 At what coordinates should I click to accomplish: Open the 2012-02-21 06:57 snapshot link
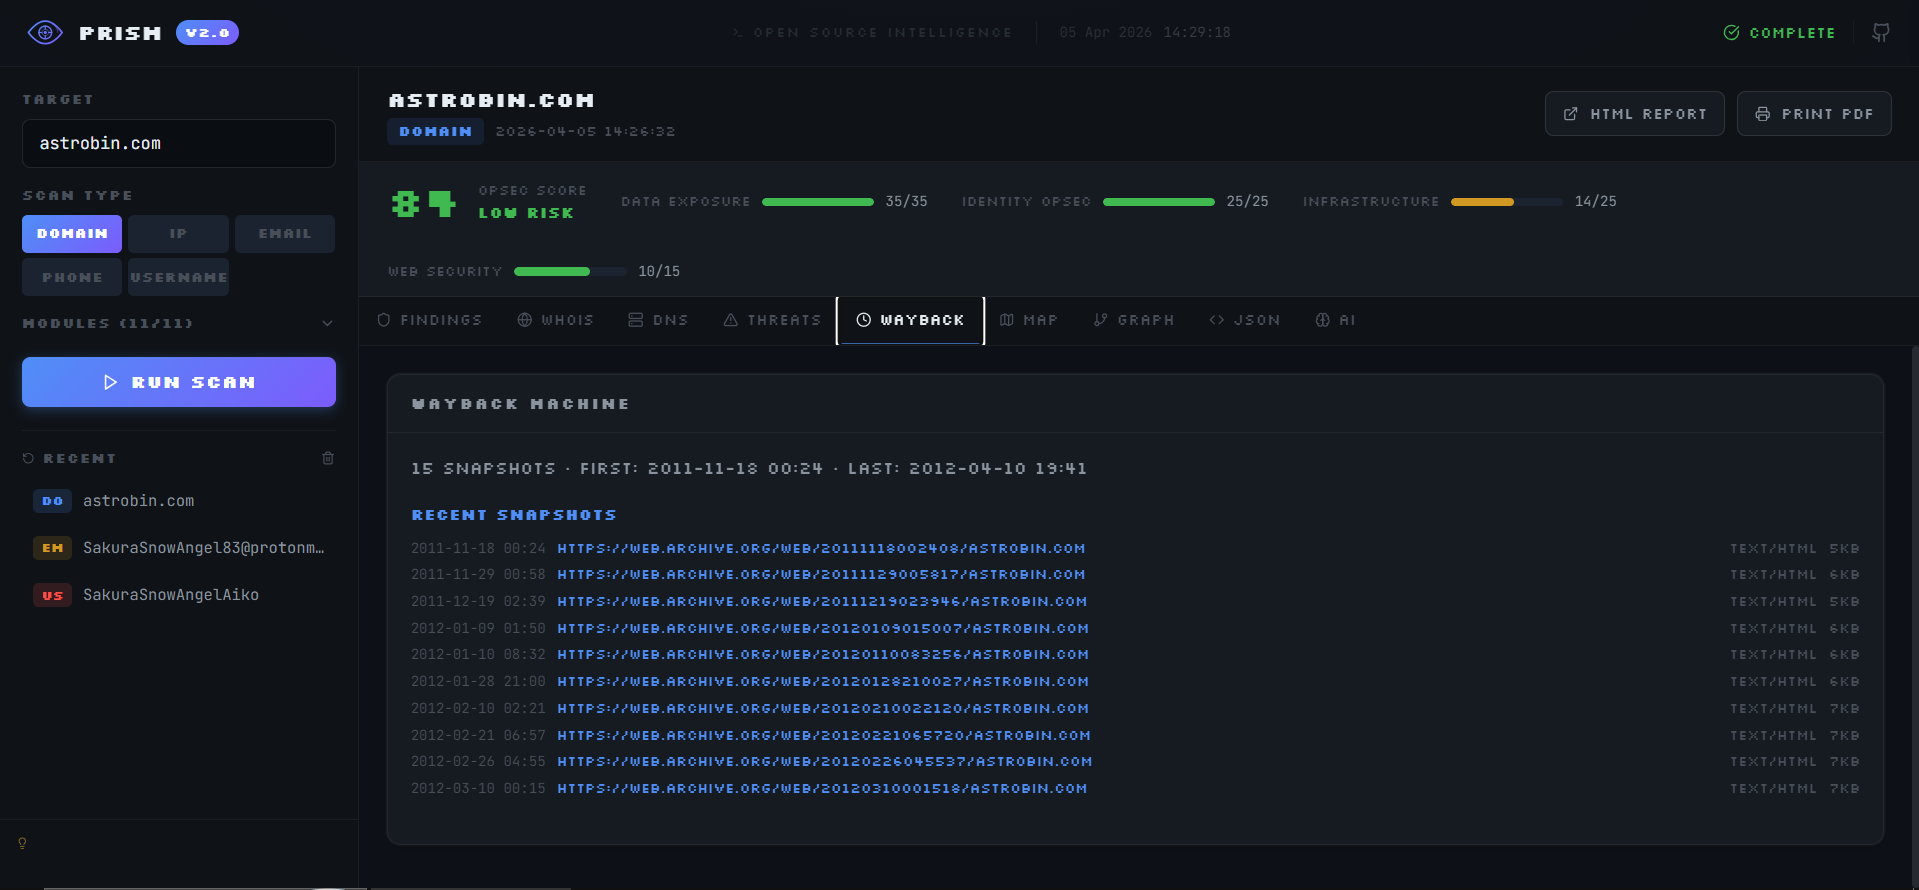[x=824, y=736]
